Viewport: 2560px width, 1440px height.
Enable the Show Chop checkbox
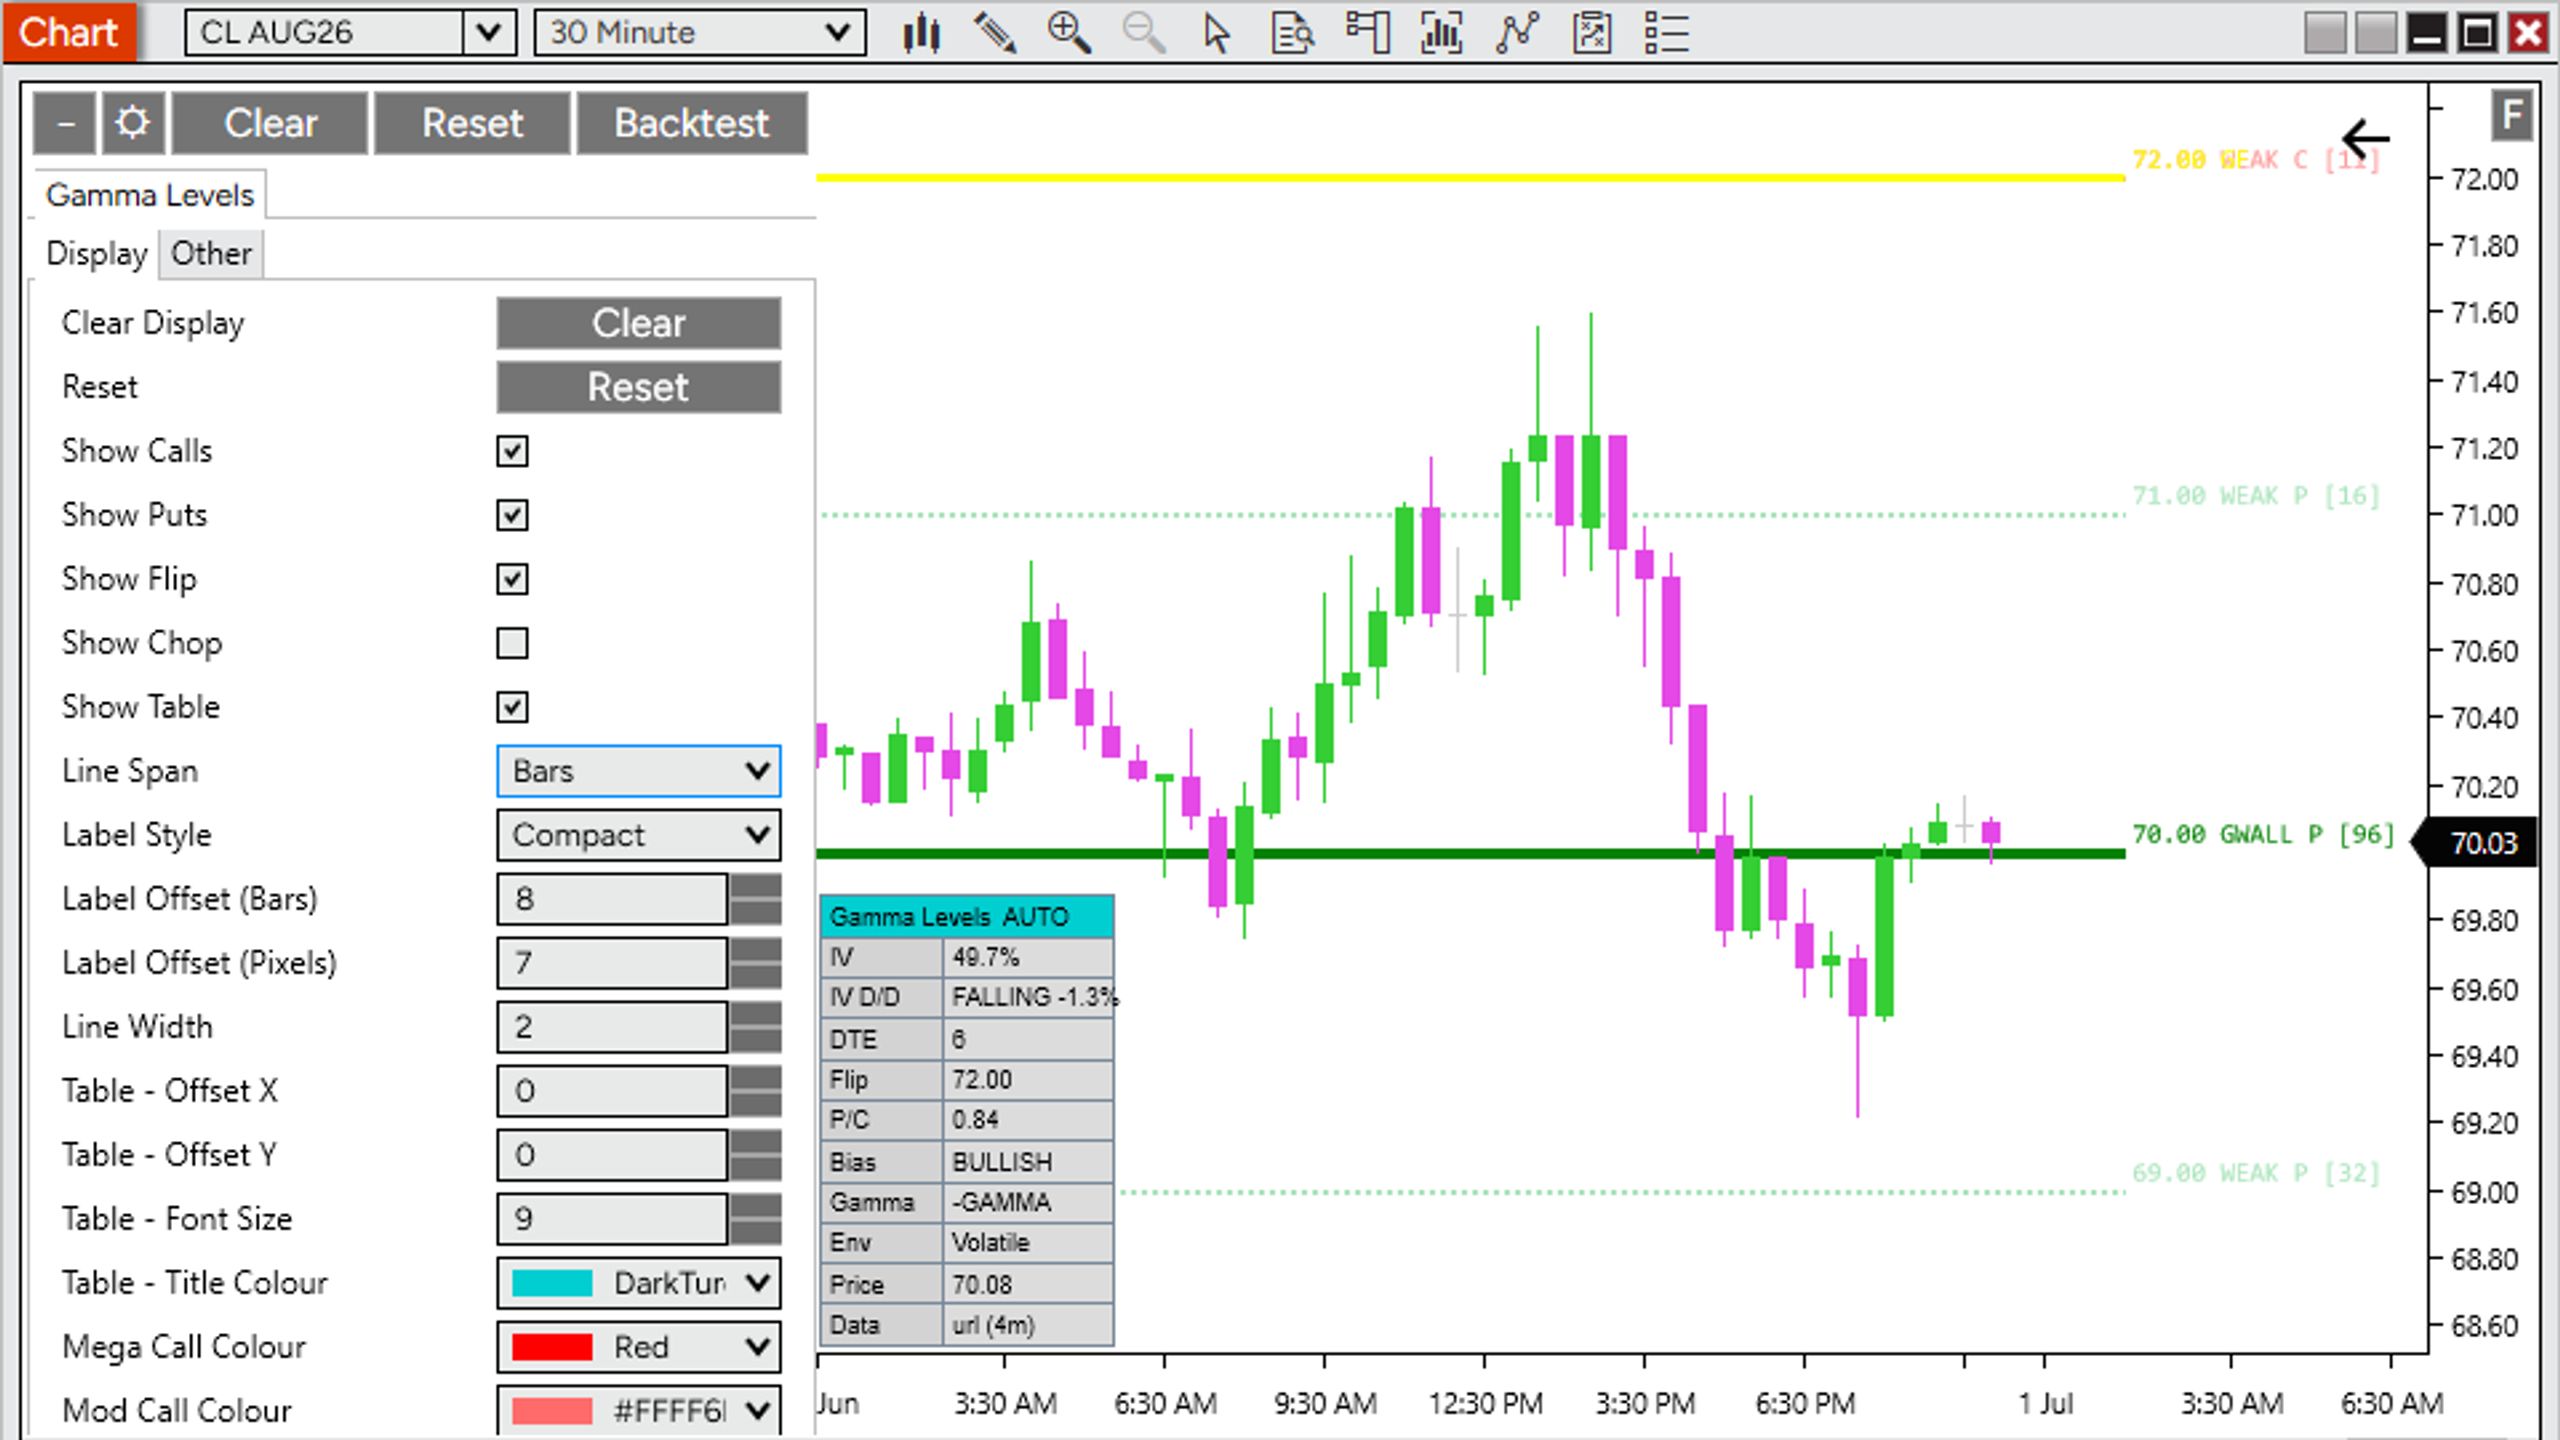[512, 643]
